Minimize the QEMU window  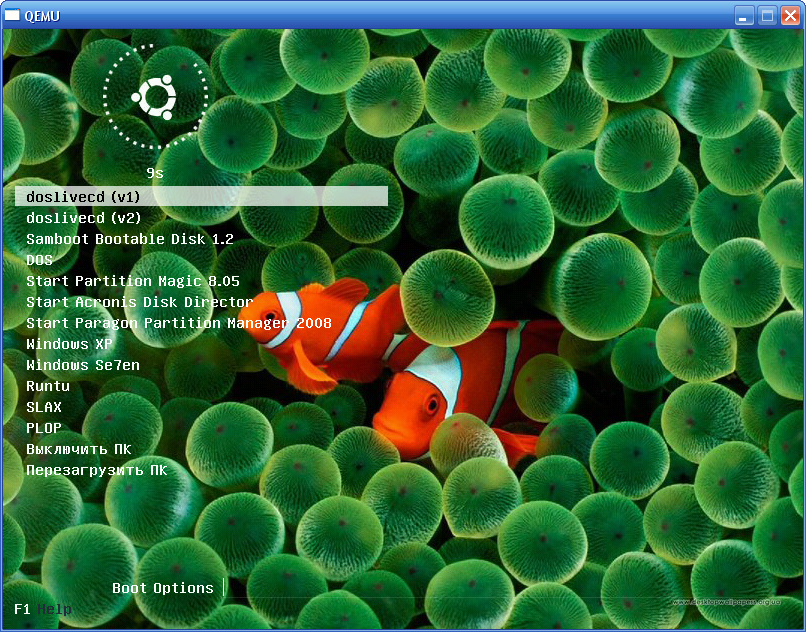743,15
